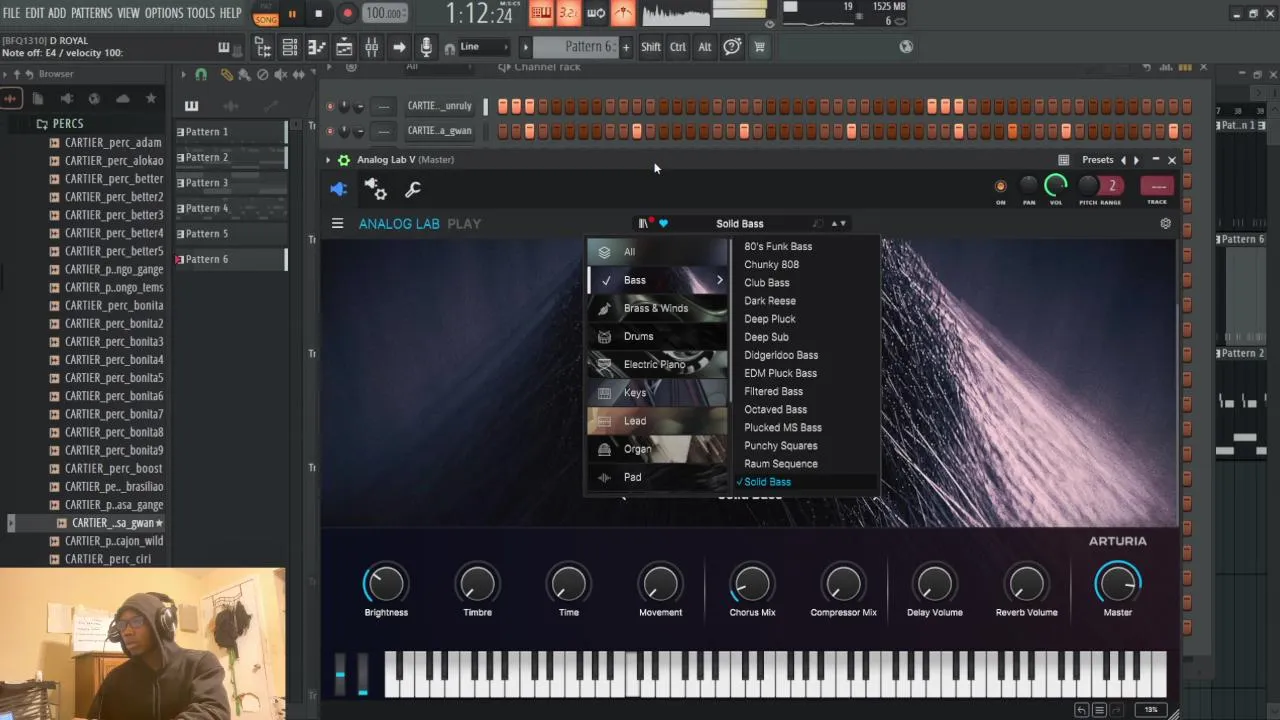Expand the PERCS folder in browser
The image size is (1280, 720).
(x=67, y=124)
